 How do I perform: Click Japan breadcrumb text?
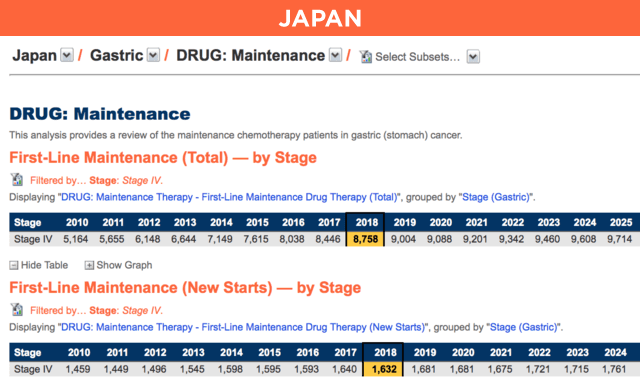[x=35, y=55]
